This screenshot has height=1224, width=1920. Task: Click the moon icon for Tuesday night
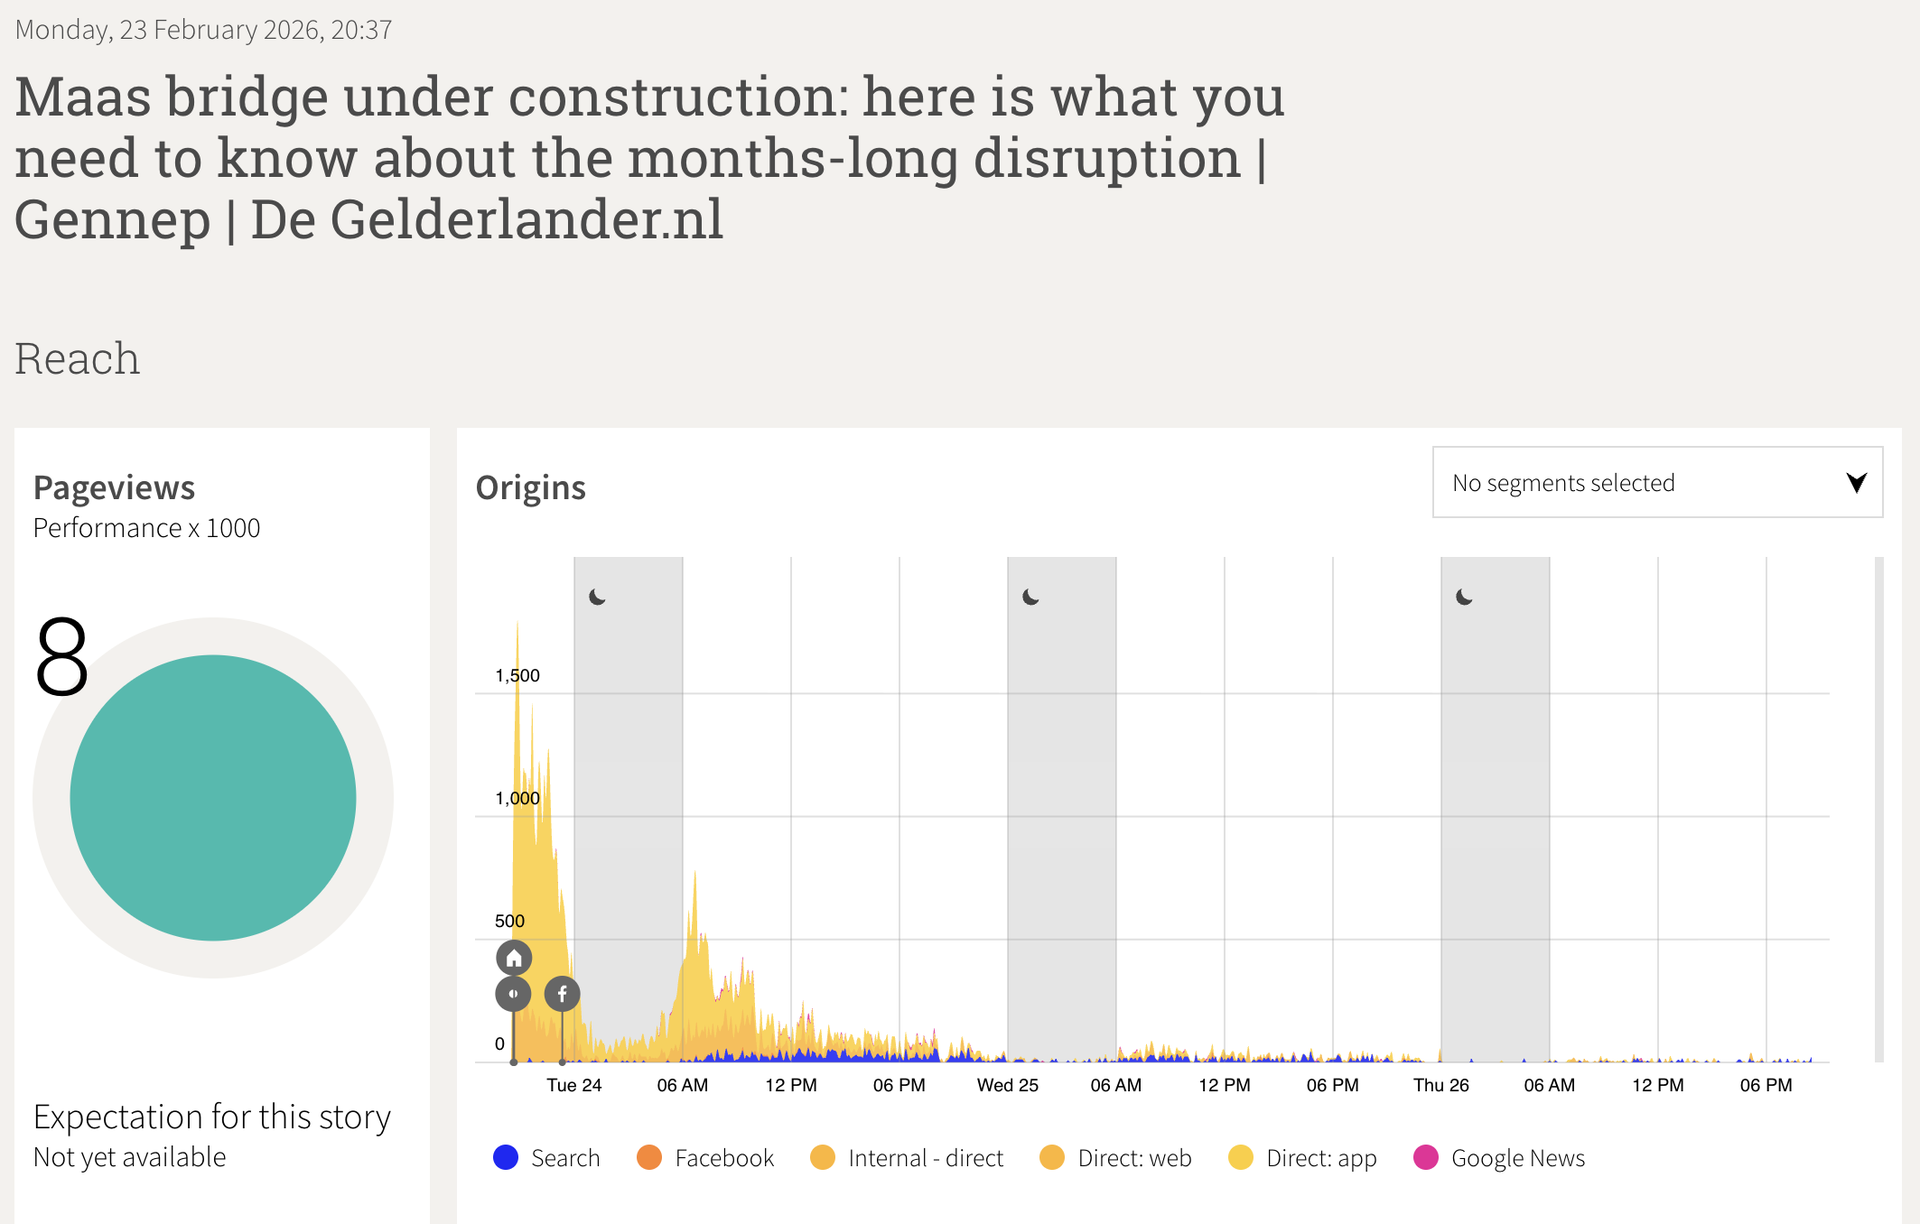597,597
